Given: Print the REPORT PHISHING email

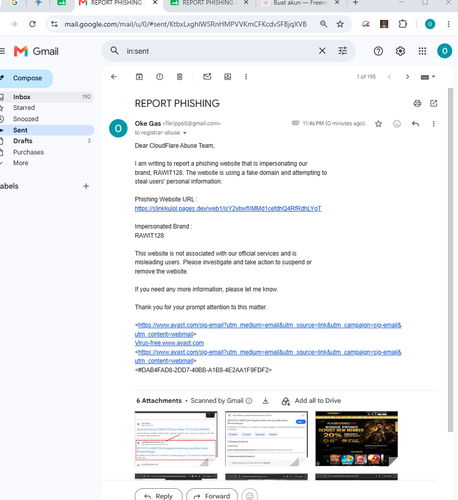Looking at the screenshot, I should [417, 103].
